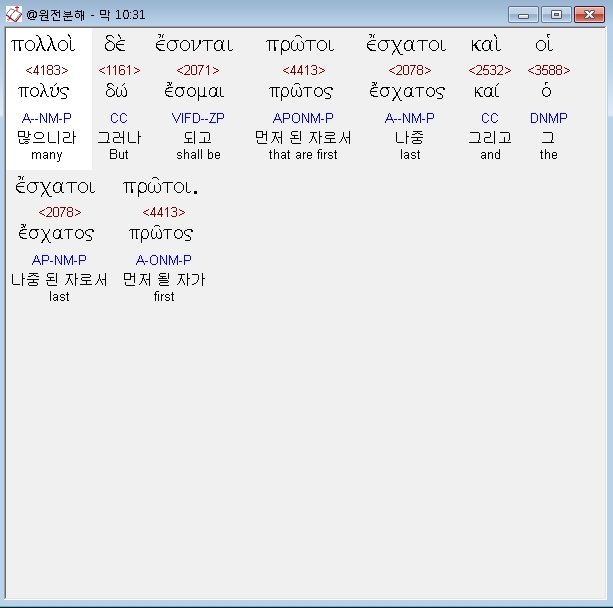Click the lemma πρῶτος above APONM-P
Screen dimensions: 613x608
(x=301, y=92)
